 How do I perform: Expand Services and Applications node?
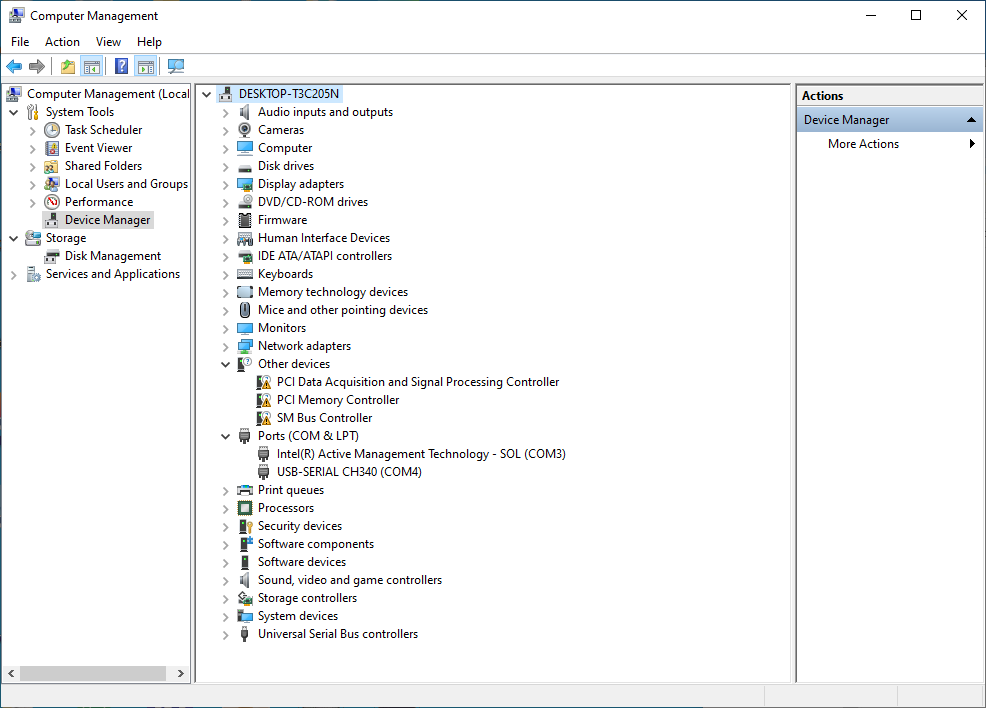13,275
